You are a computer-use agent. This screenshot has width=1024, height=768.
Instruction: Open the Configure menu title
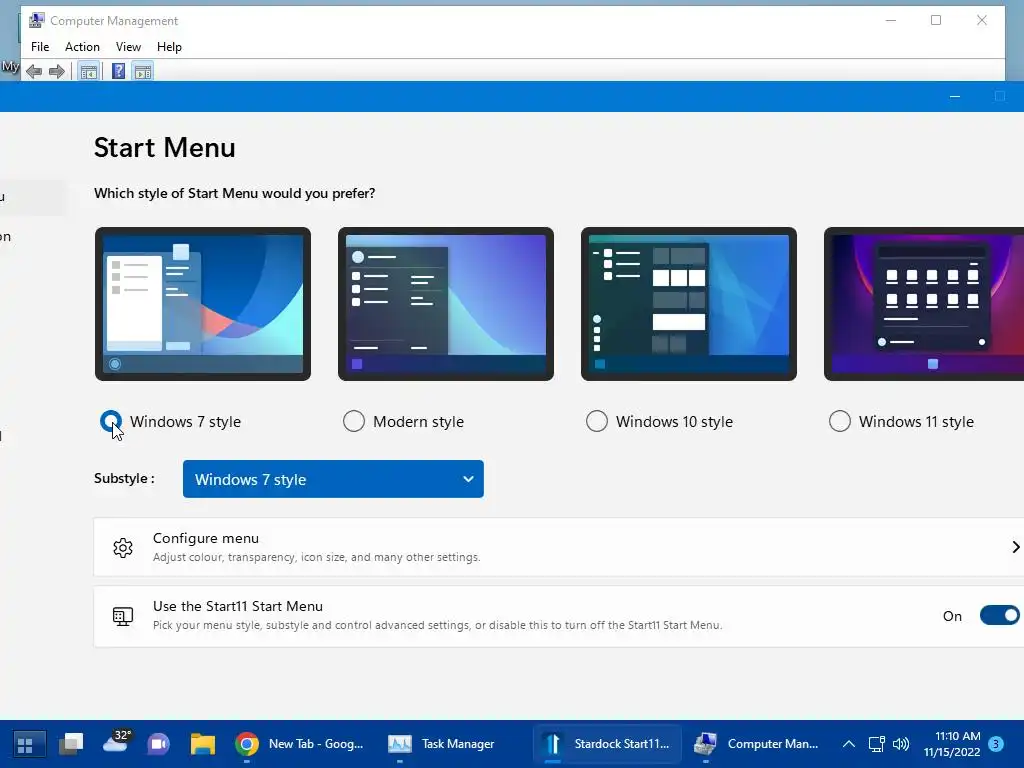[x=206, y=538]
